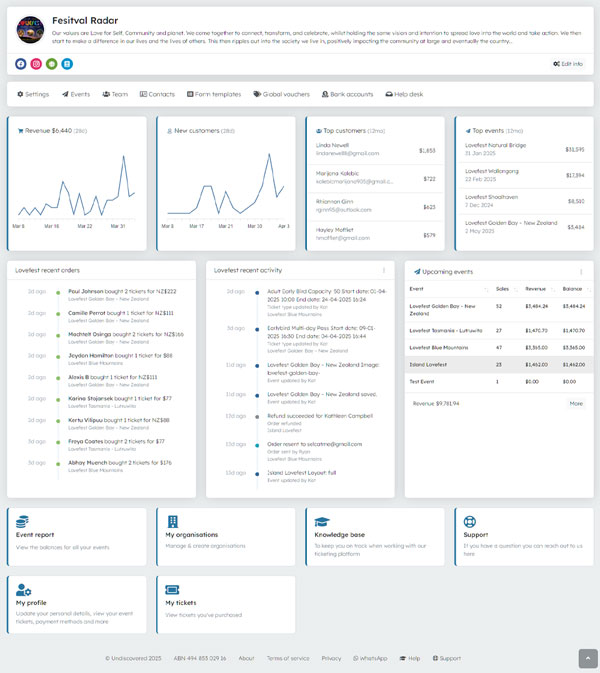Sort the table by Sales column
This screenshot has height=673, width=600.
point(505,289)
